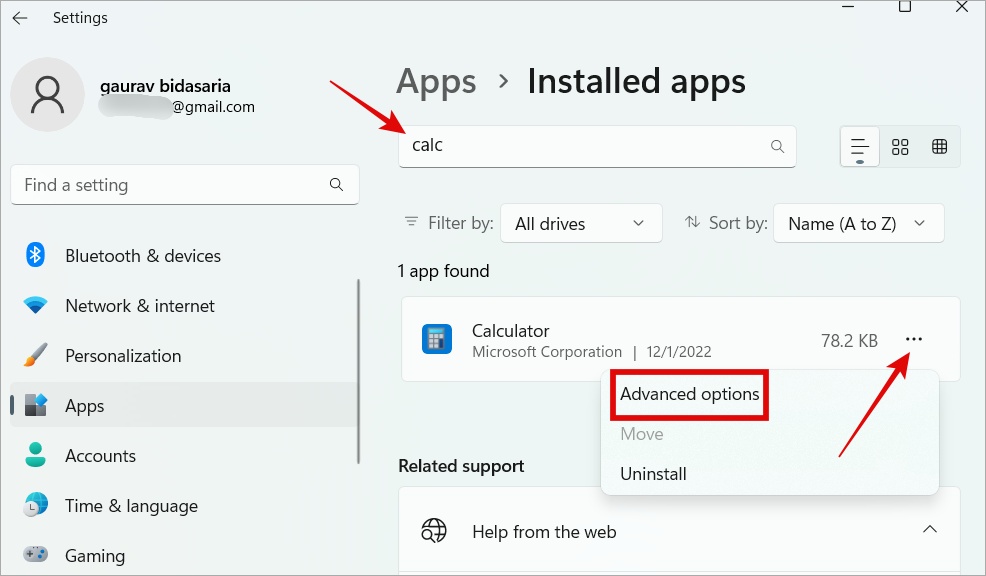Screen dimensions: 986x576
Task: Switch to list view layout
Action: click(859, 147)
